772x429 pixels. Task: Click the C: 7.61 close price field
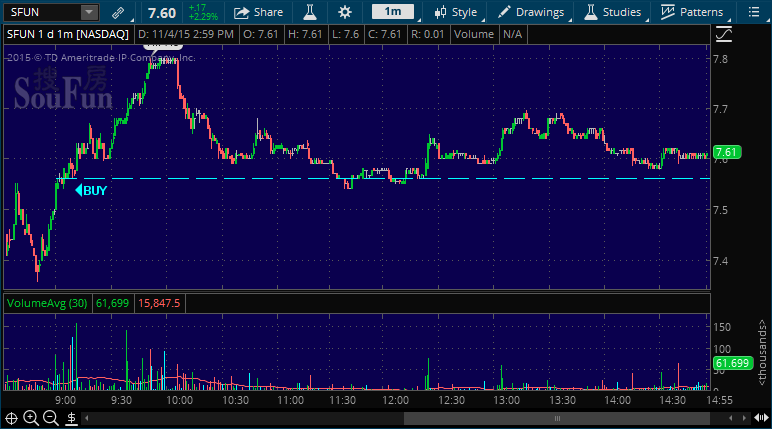pyautogui.click(x=385, y=34)
